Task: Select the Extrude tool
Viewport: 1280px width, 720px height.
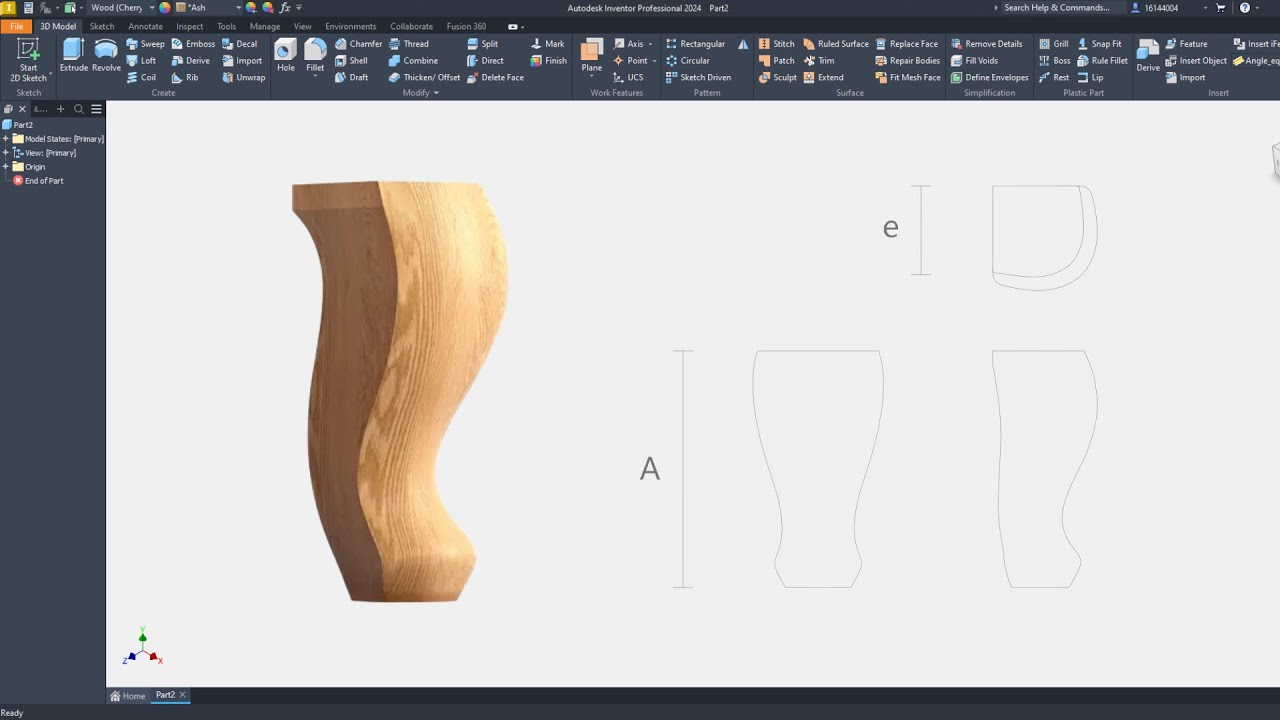Action: pos(74,56)
